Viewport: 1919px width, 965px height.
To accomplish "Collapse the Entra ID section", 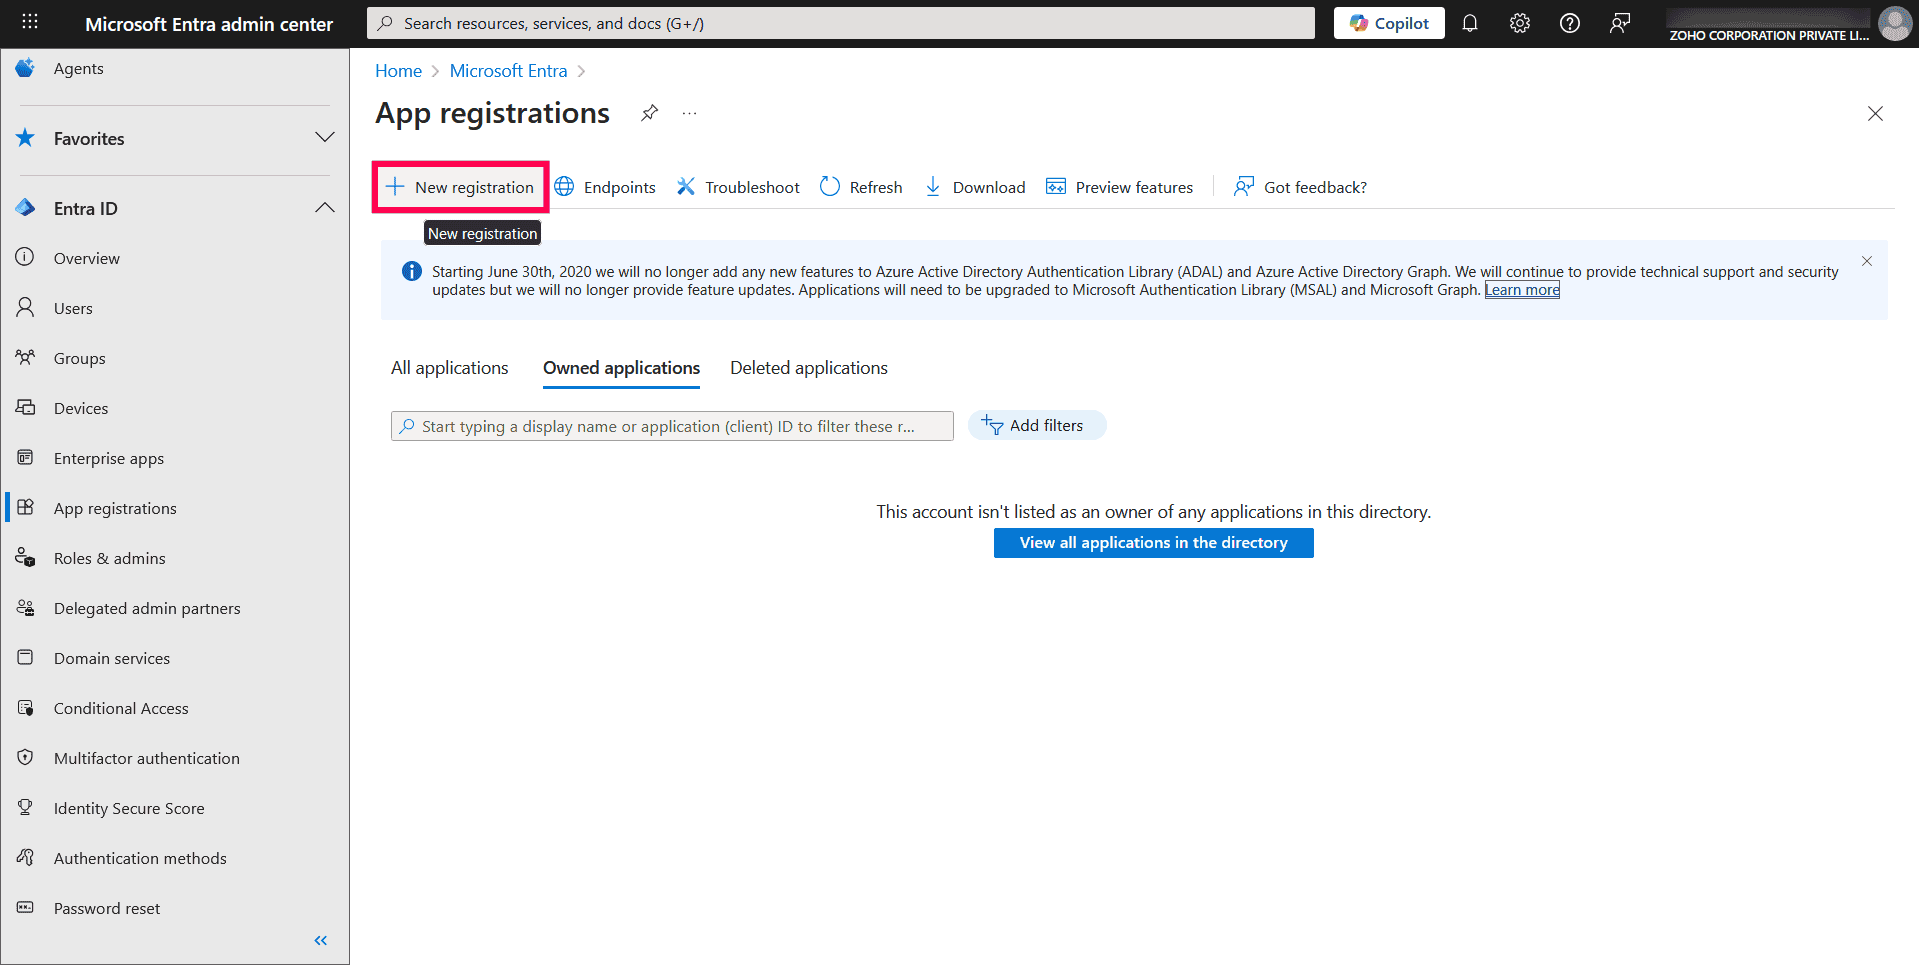I will coord(324,207).
